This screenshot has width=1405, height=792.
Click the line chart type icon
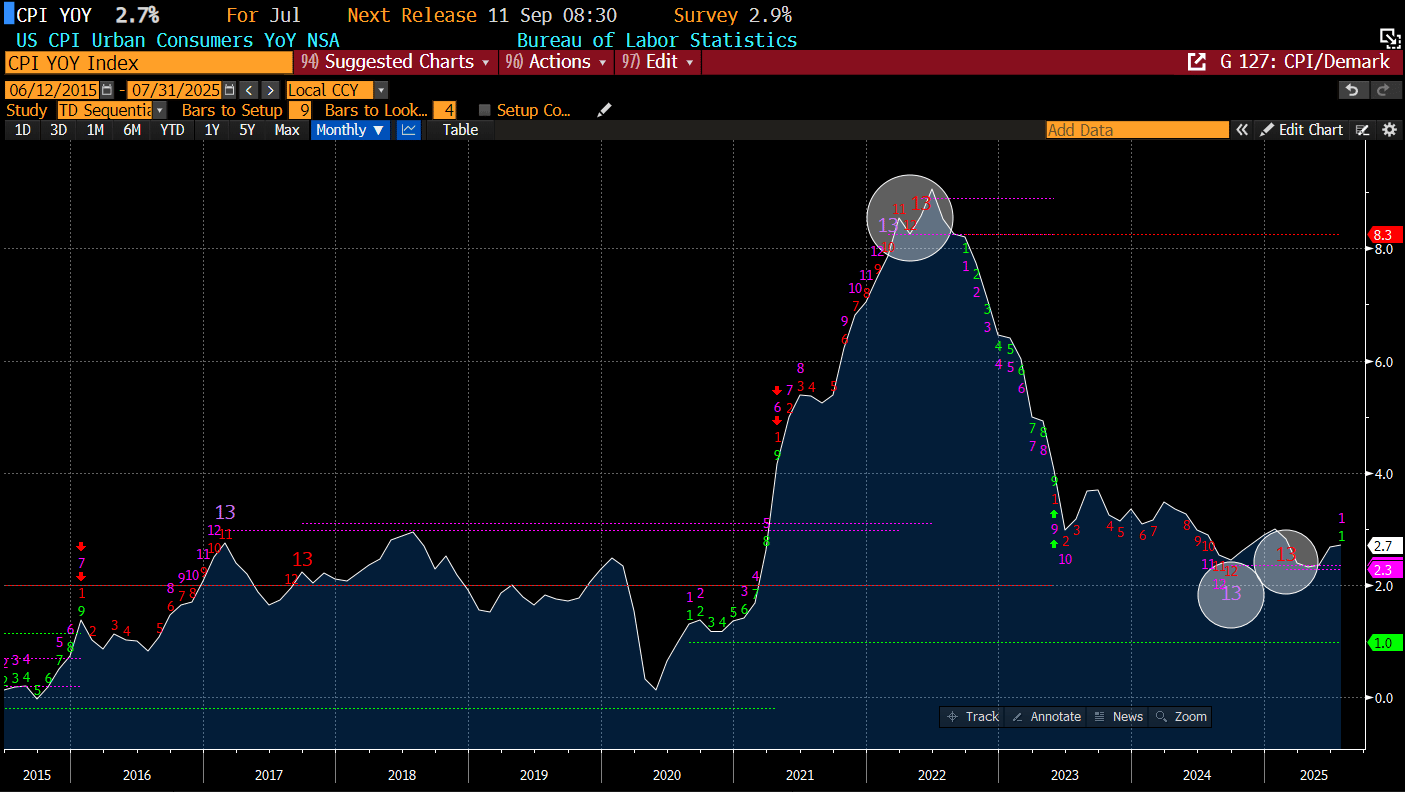pyautogui.click(x=408, y=130)
